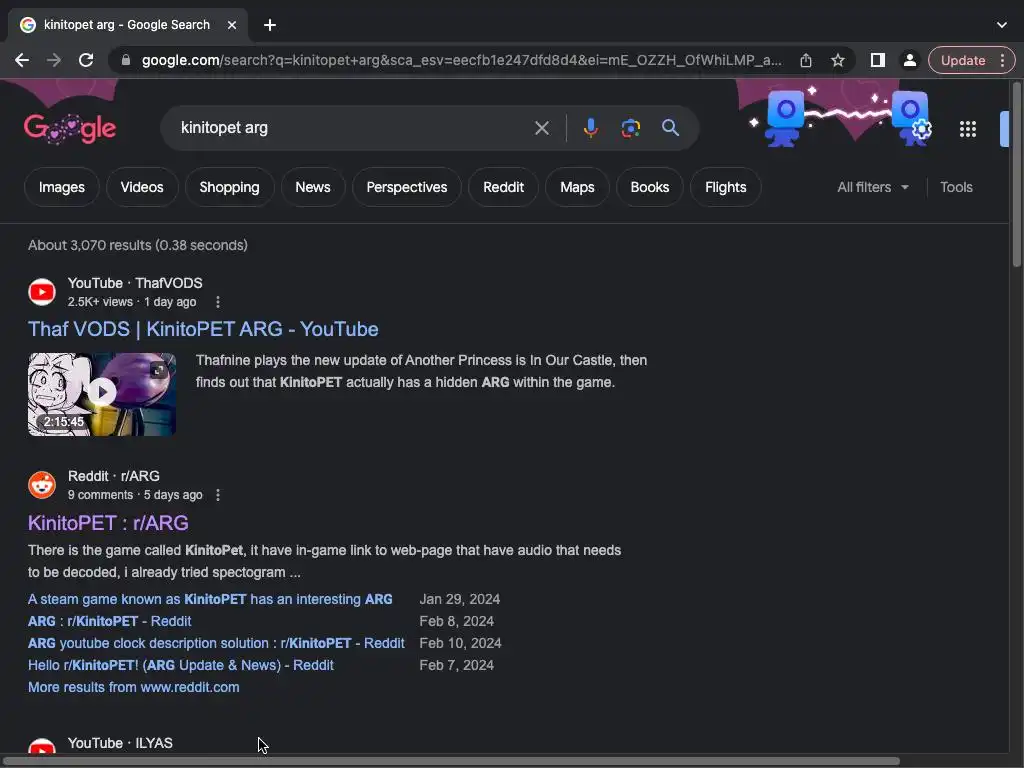Image resolution: width=1024 pixels, height=768 pixels.
Task: Click the YouTube favicon of ThafVODS result
Action: pyautogui.click(x=42, y=292)
